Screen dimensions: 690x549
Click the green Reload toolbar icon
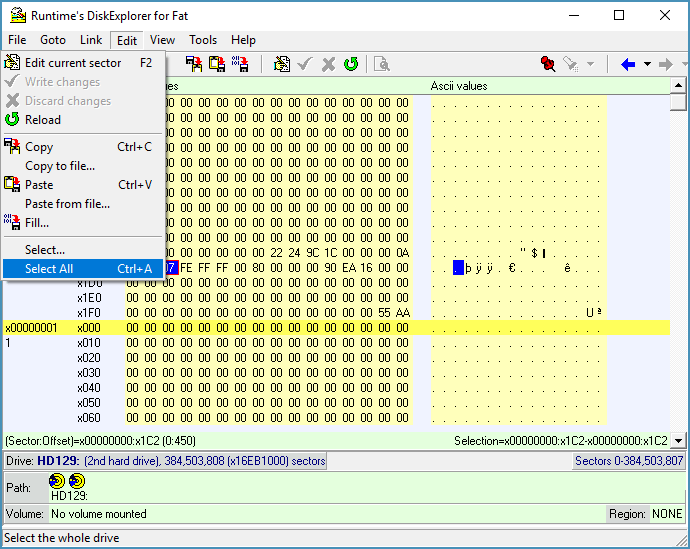point(351,64)
